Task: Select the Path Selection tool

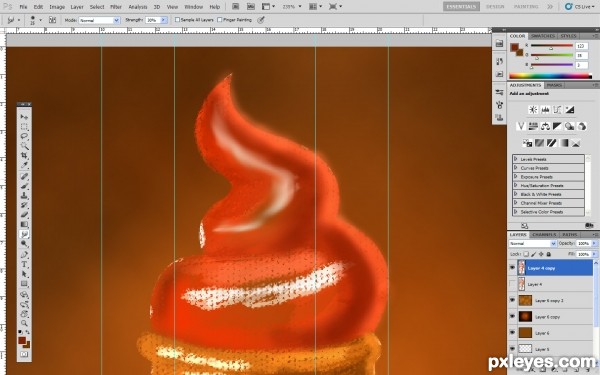Action: point(24,274)
